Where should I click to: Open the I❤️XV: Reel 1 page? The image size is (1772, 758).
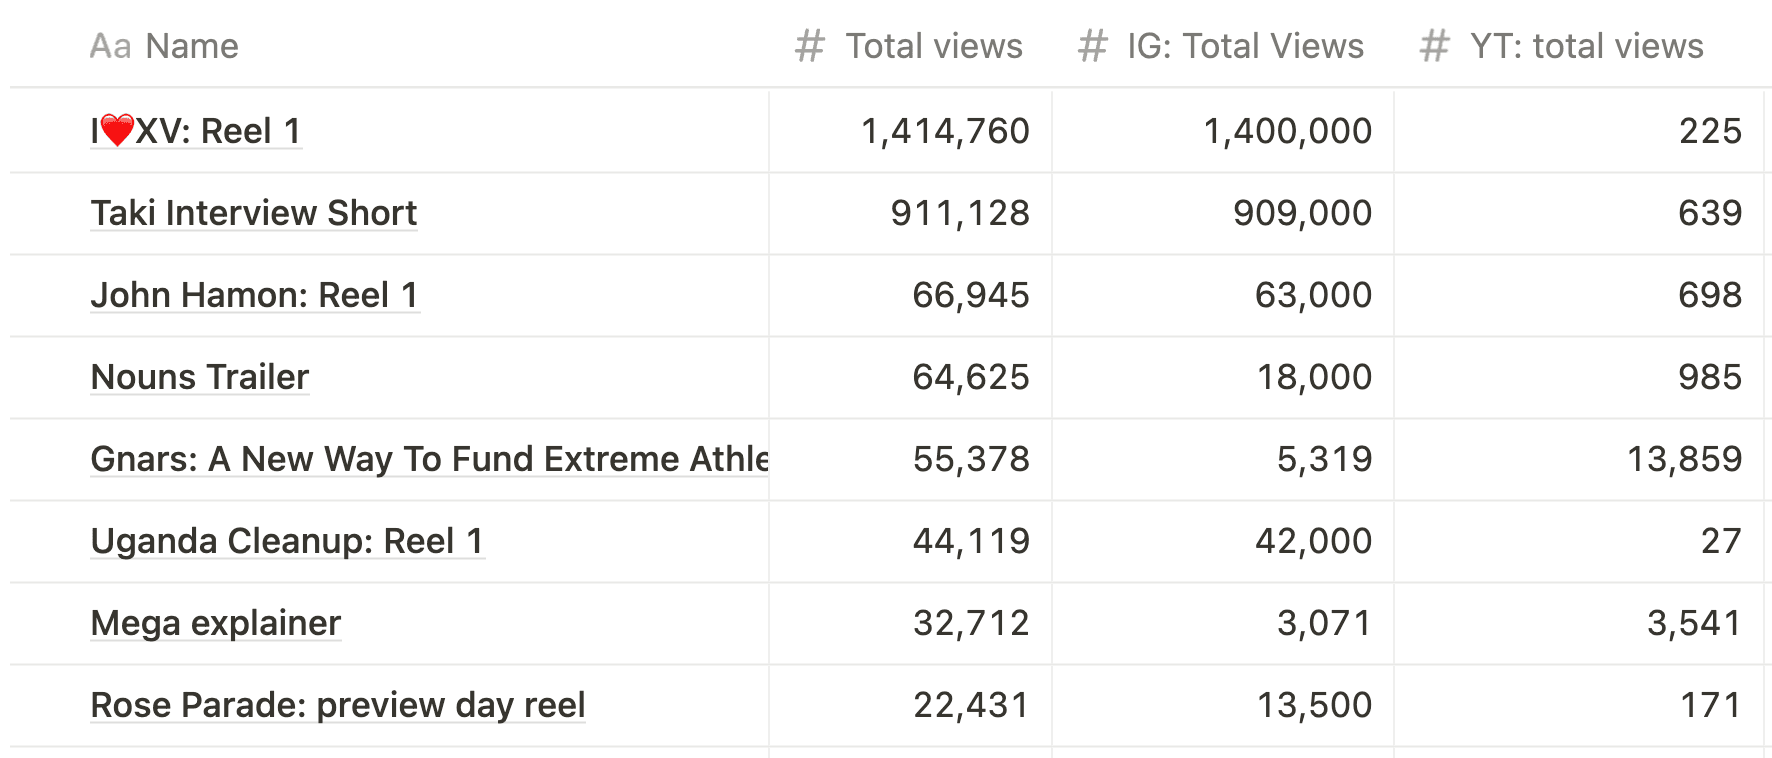(196, 131)
